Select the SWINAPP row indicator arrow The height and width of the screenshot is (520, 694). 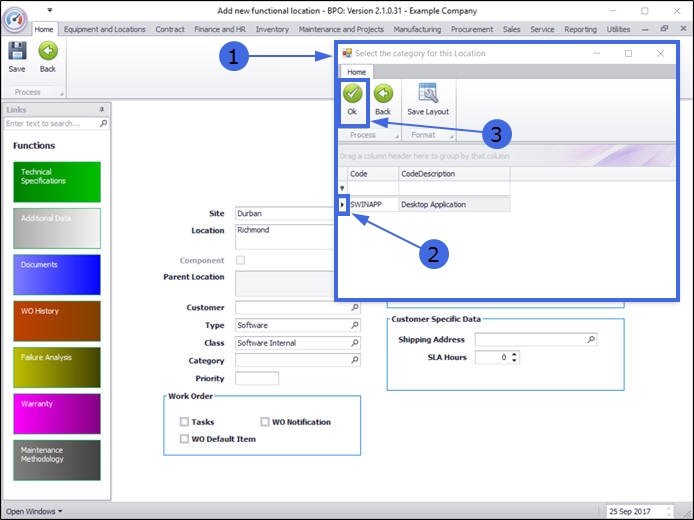tap(343, 205)
